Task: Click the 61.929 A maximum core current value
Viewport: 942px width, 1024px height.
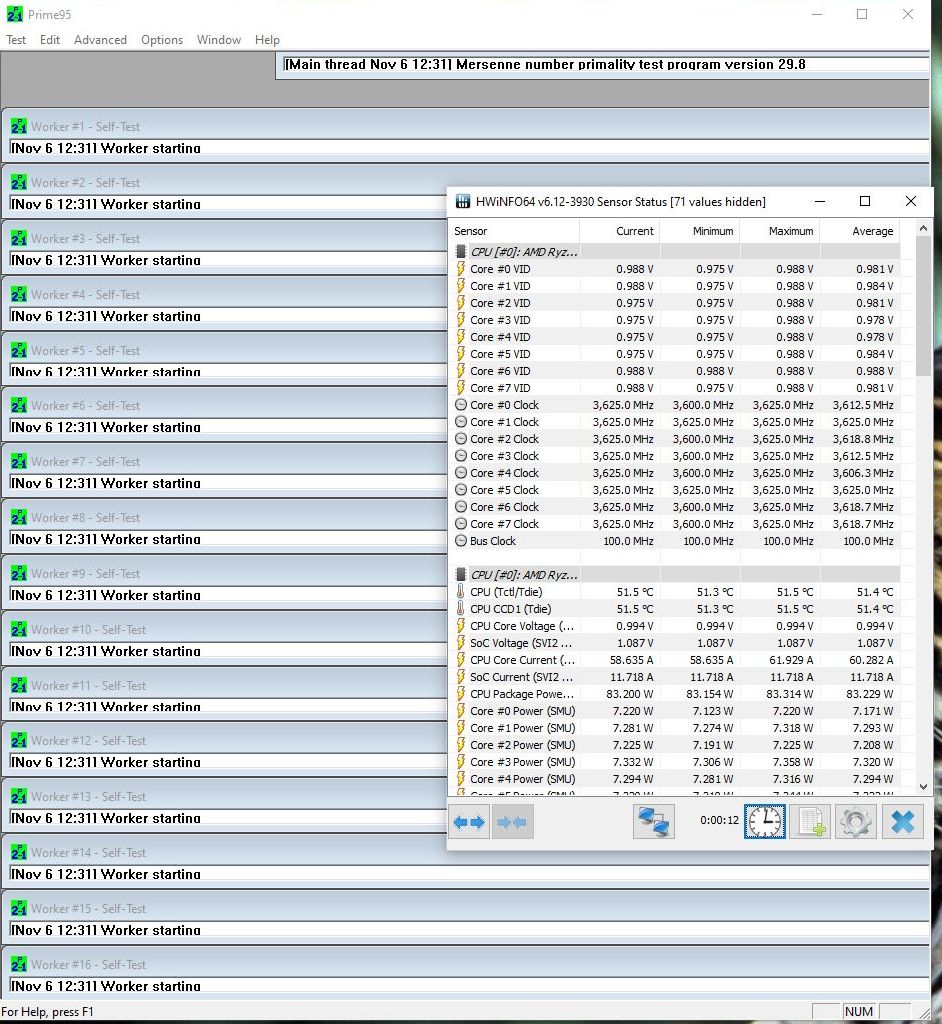Action: tap(791, 660)
